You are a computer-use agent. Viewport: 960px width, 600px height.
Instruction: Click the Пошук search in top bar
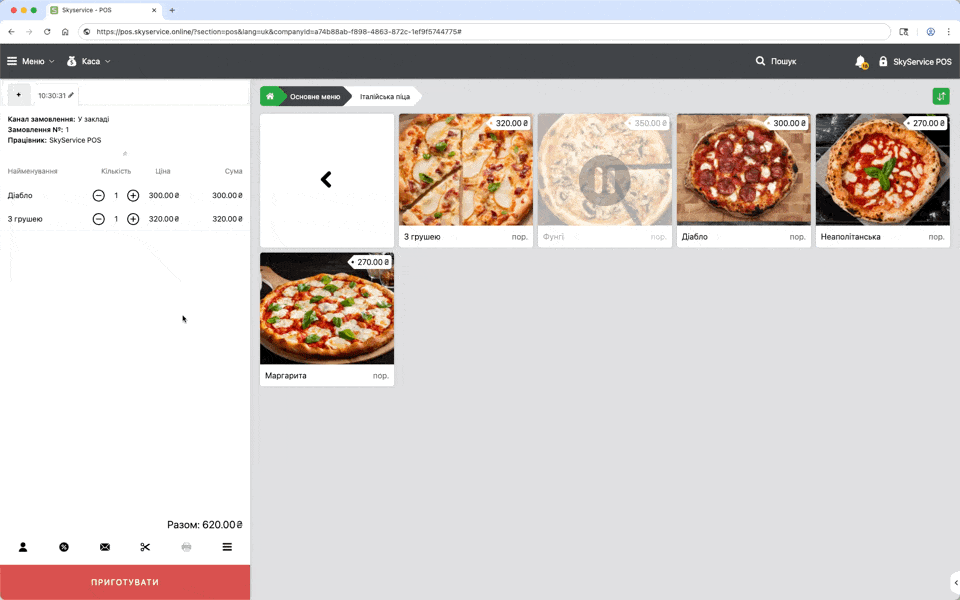776,62
